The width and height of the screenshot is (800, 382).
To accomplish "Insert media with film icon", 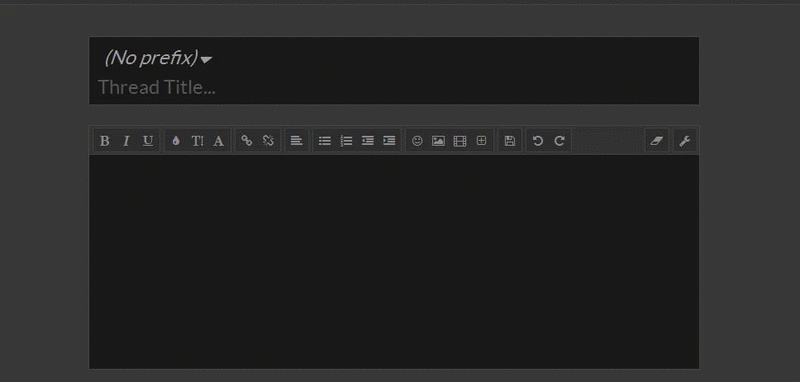I will (460, 141).
